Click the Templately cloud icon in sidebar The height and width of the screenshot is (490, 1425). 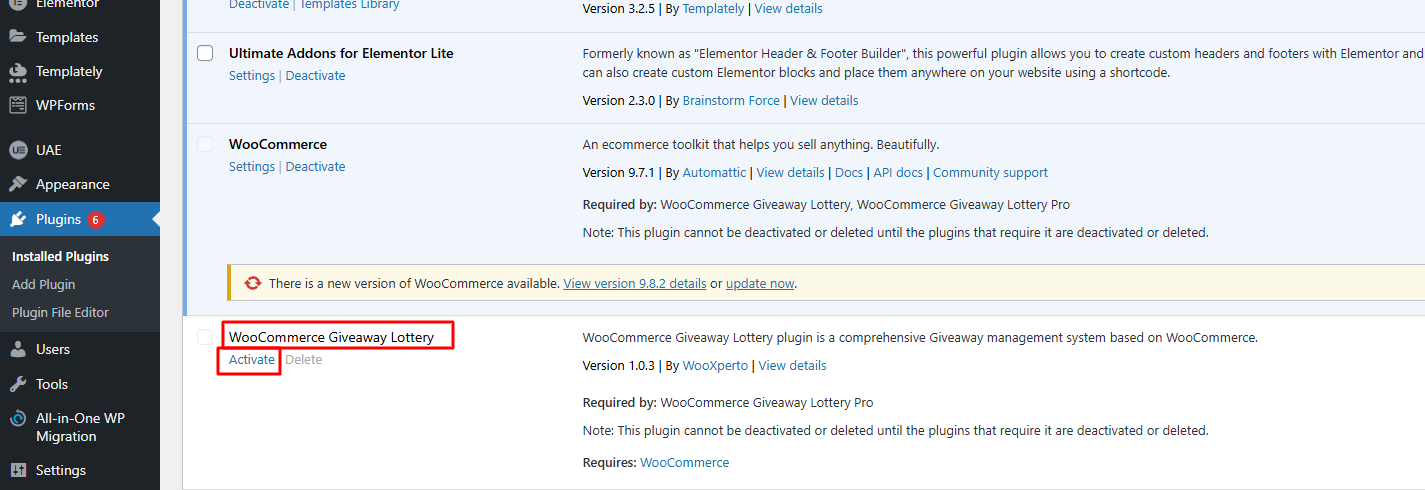click(17, 72)
